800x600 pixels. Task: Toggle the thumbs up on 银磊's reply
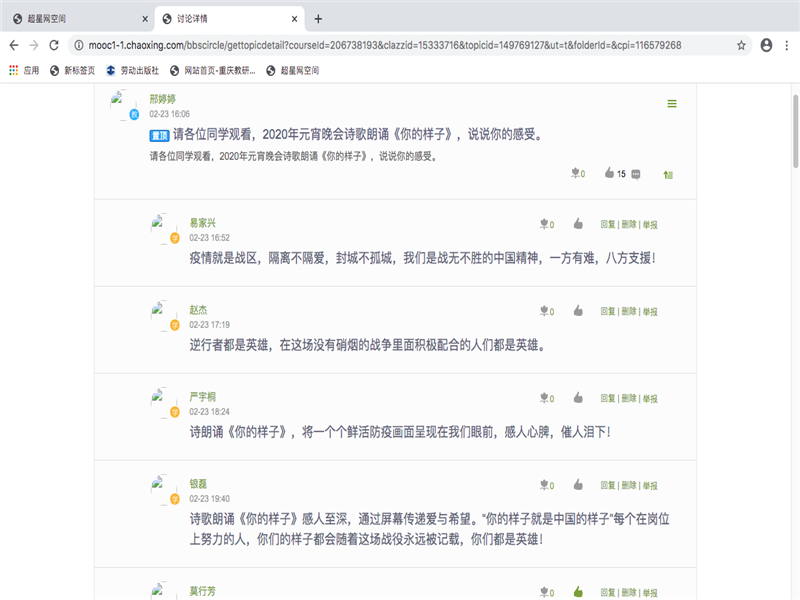point(578,485)
